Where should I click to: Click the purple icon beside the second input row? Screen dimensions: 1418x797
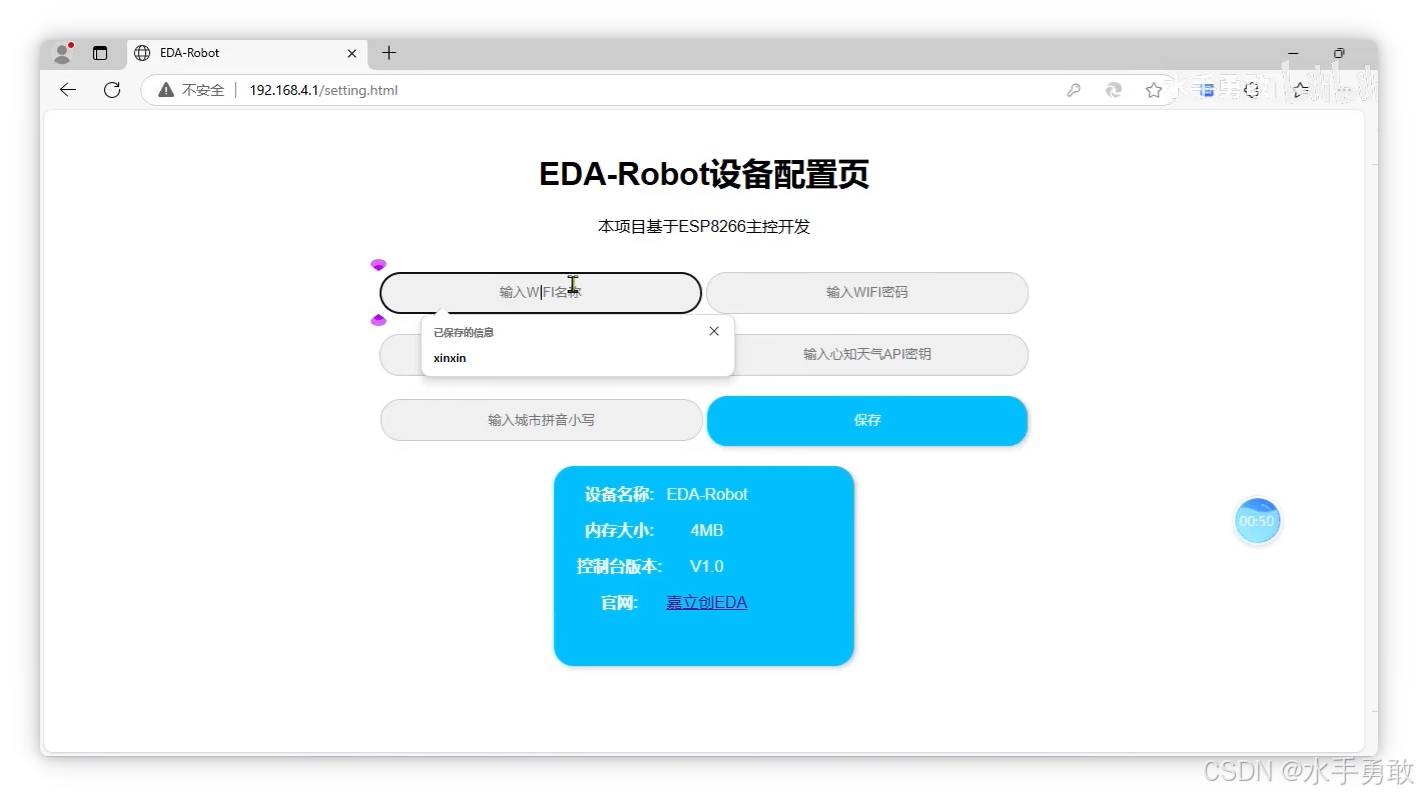[x=378, y=320]
